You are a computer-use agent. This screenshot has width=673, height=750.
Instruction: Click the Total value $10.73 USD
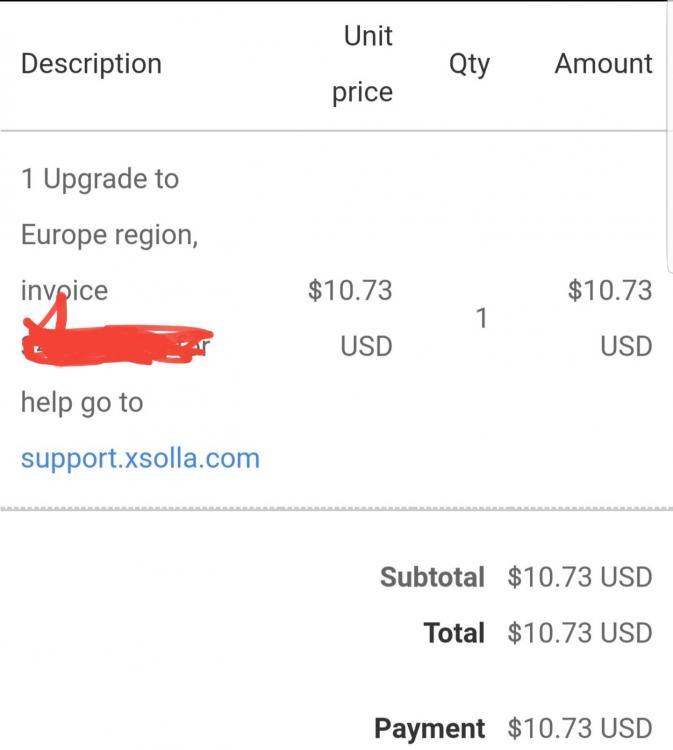click(580, 633)
